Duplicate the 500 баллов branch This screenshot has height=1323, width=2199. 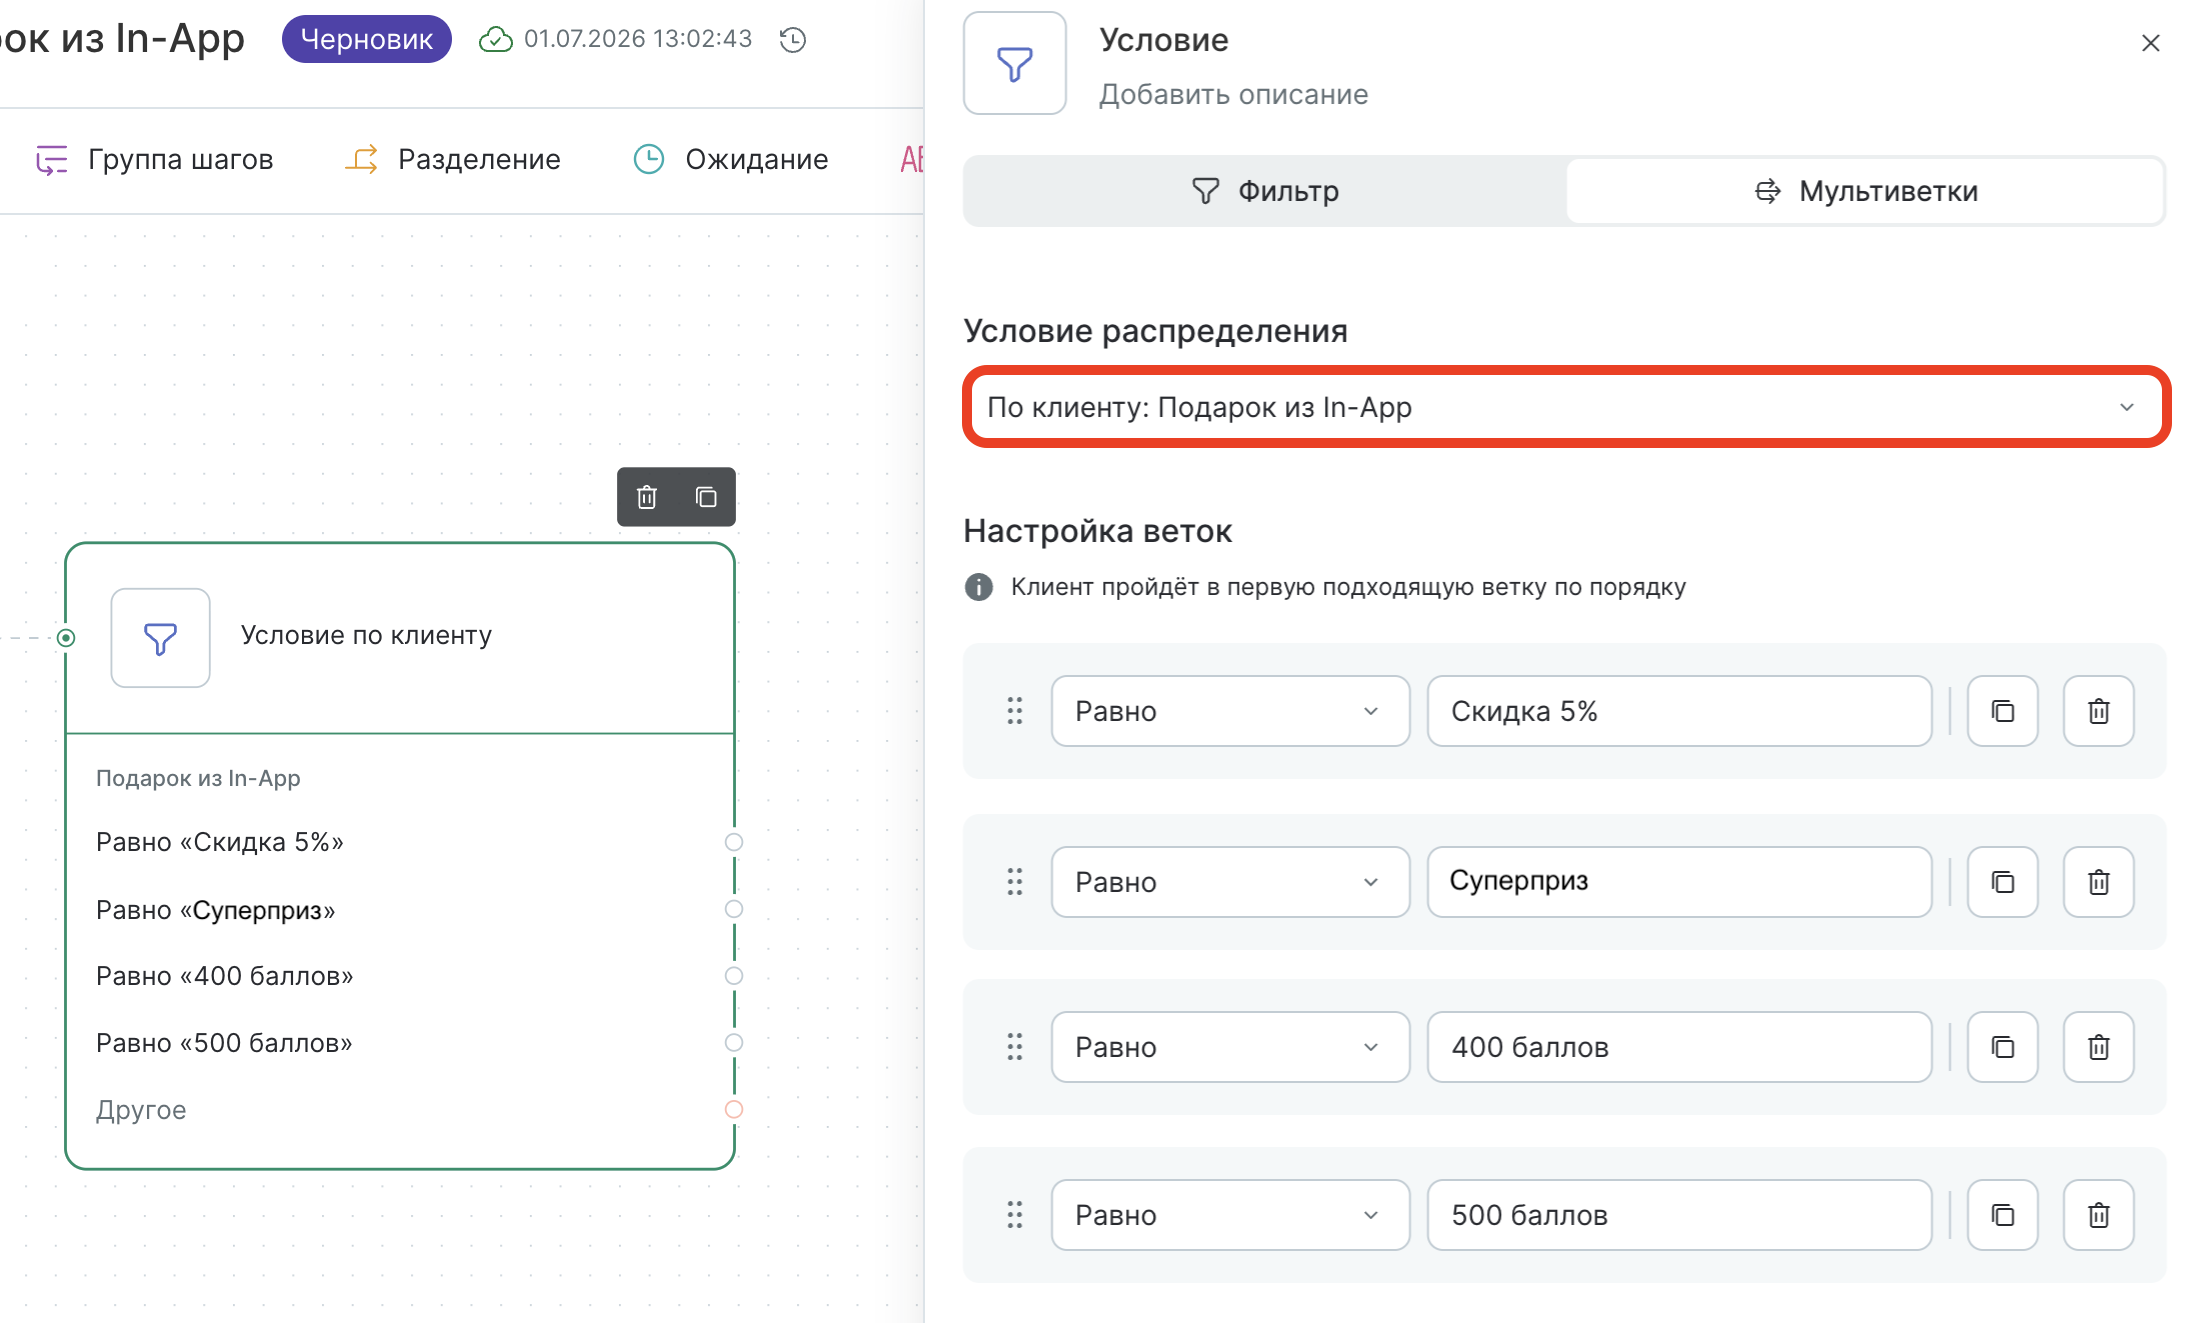click(2003, 1215)
